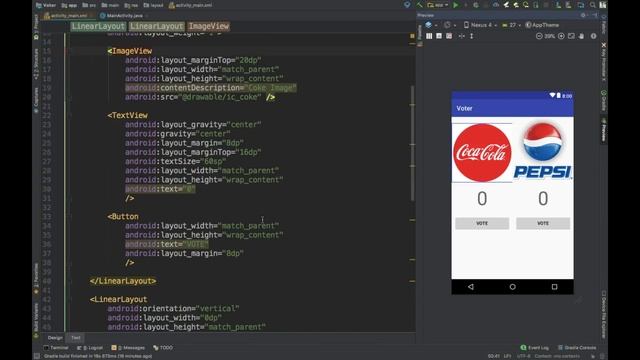The height and width of the screenshot is (360, 640).
Task: Click the <Button tag in code
Action: tap(123, 217)
